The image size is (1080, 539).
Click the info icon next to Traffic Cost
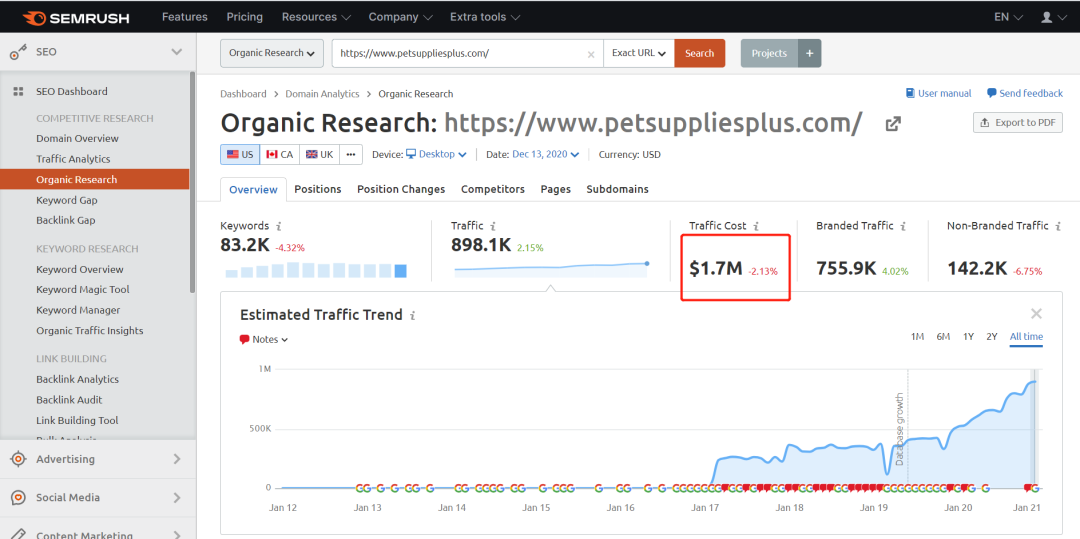pos(756,226)
